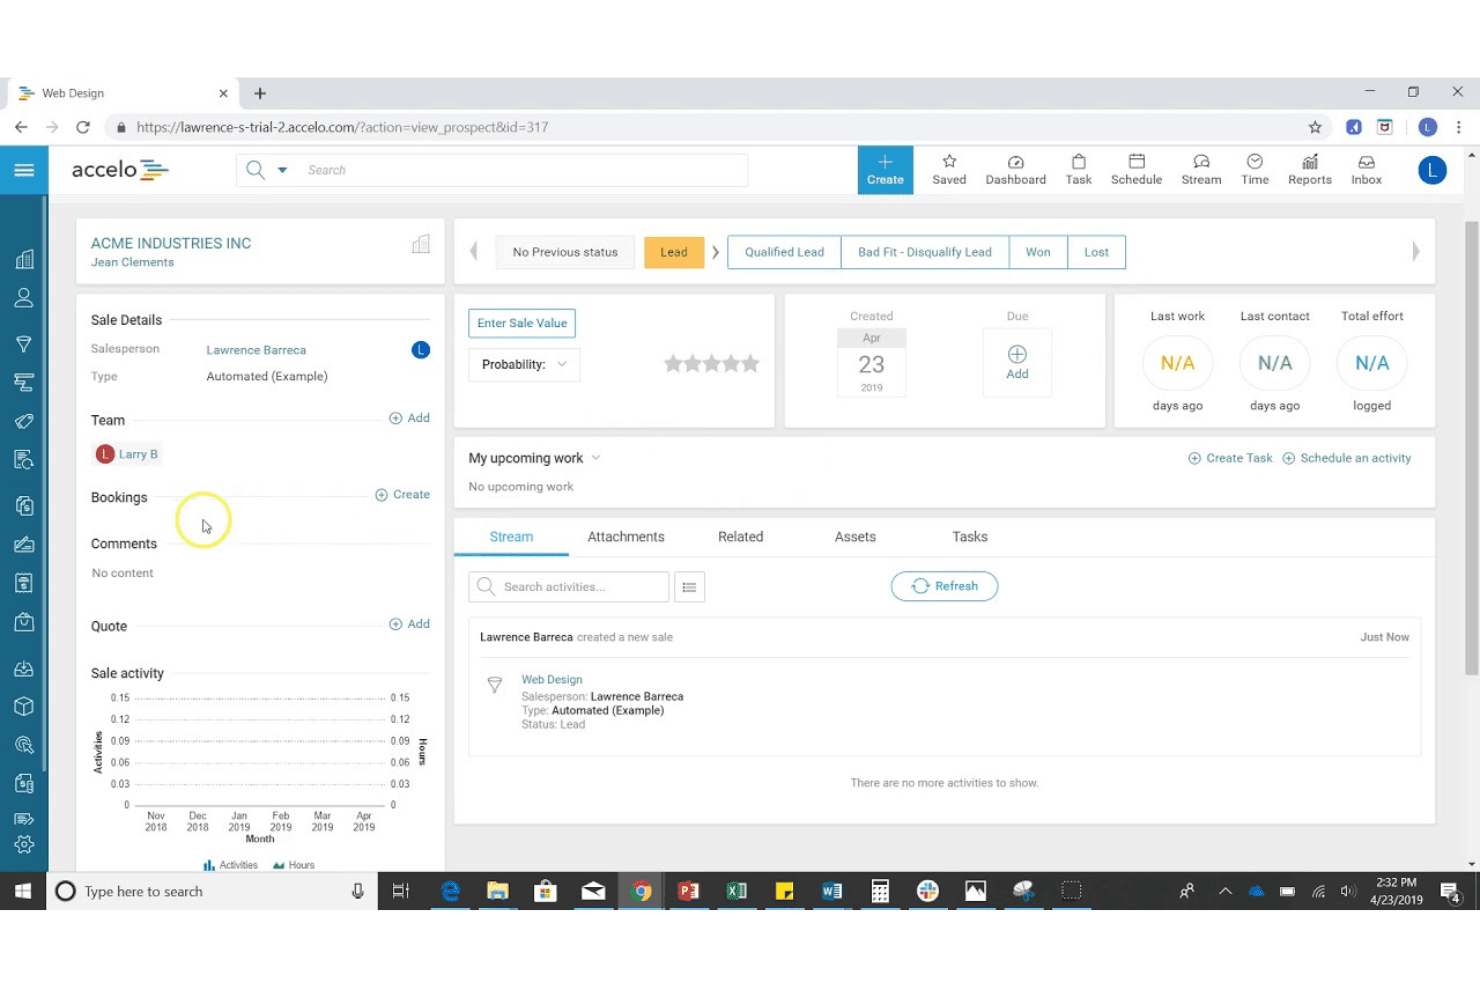The height and width of the screenshot is (987, 1480).
Task: Open the search type dropdown arrow
Action: [x=282, y=170]
